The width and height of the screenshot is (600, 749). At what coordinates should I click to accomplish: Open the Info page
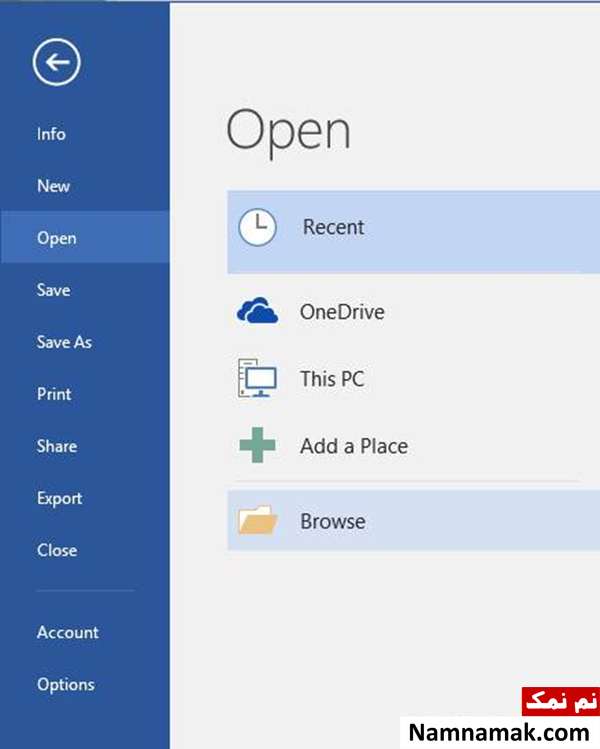pos(51,134)
